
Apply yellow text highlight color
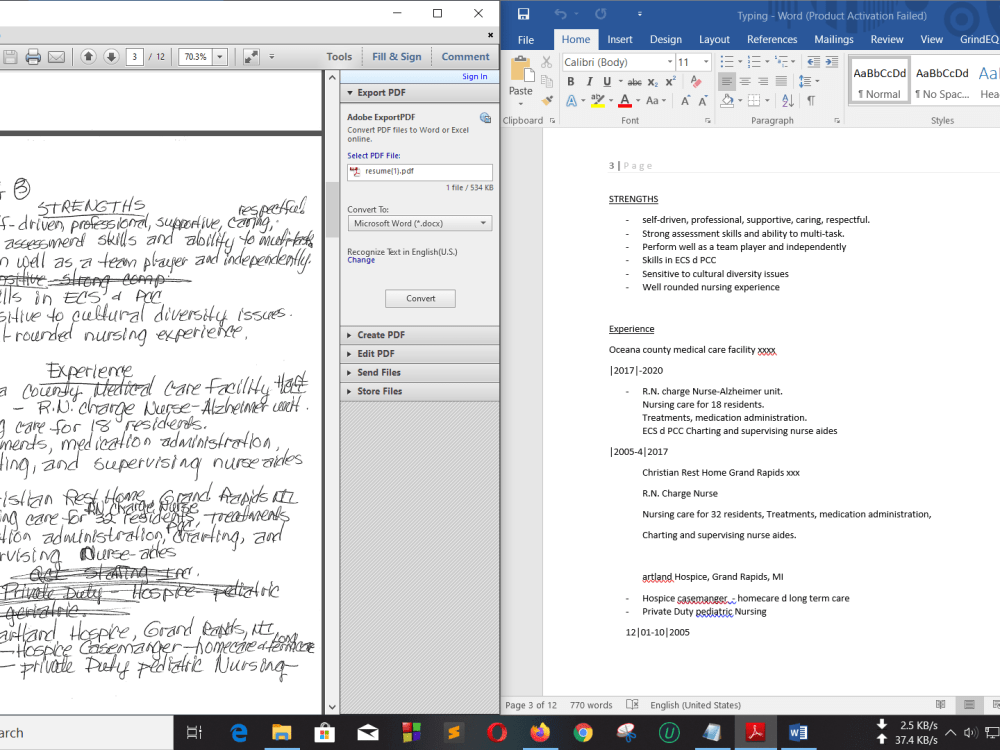(598, 101)
